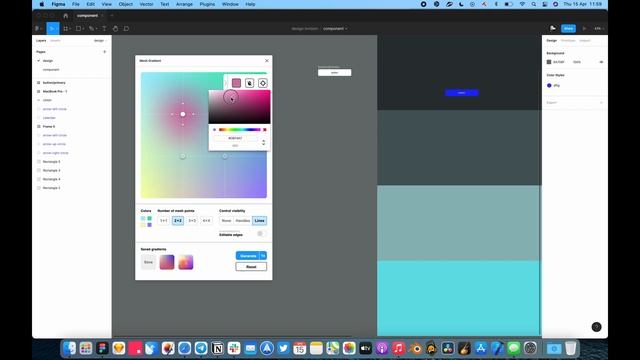Select the Pen tool

(91, 29)
